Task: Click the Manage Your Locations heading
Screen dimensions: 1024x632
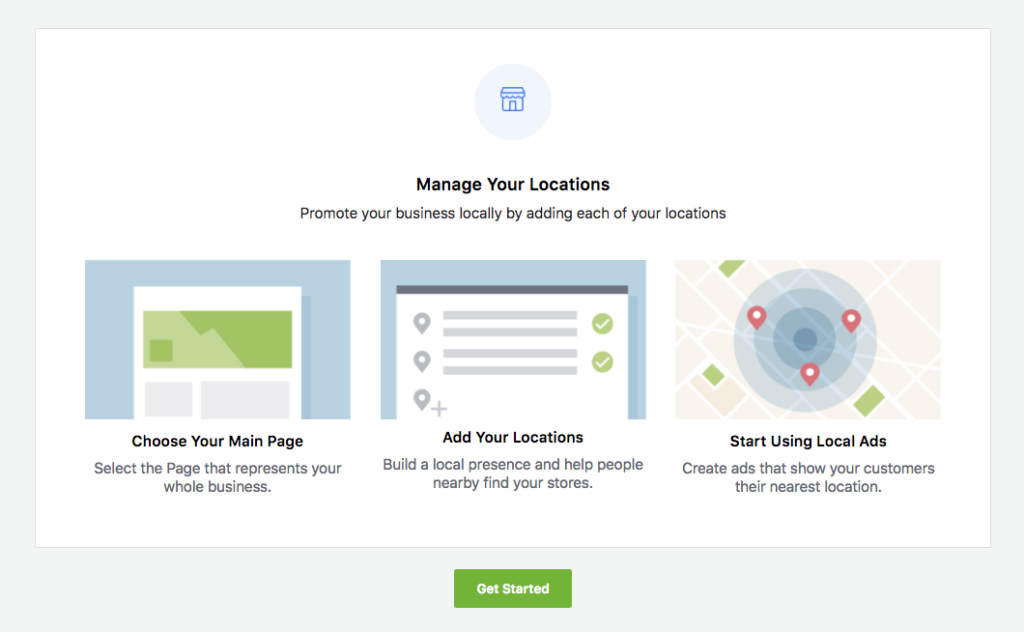Action: click(x=512, y=184)
